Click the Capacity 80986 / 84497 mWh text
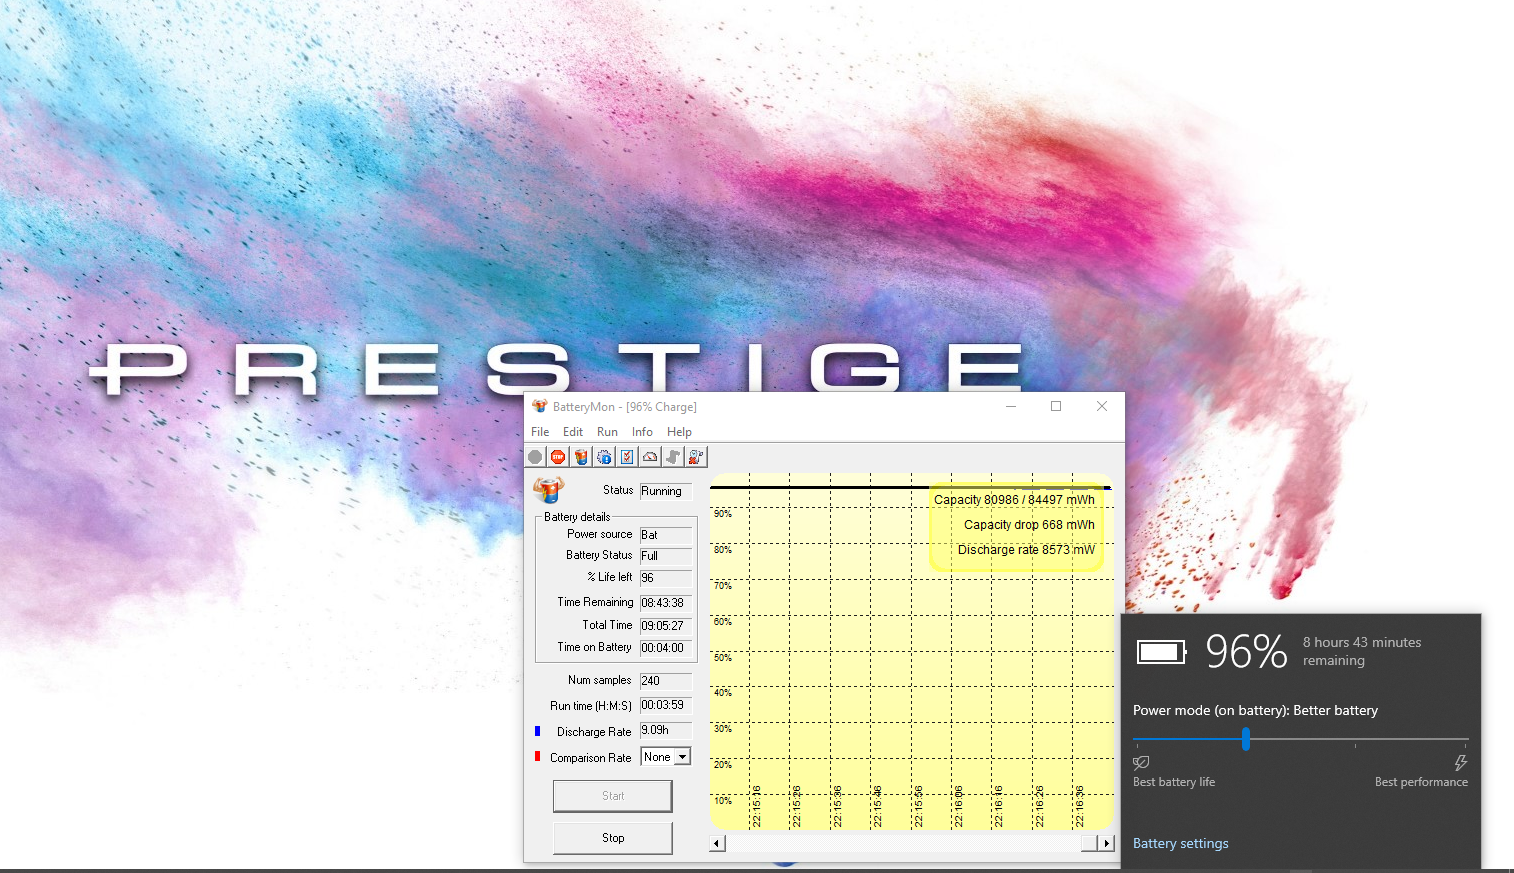 point(1014,499)
